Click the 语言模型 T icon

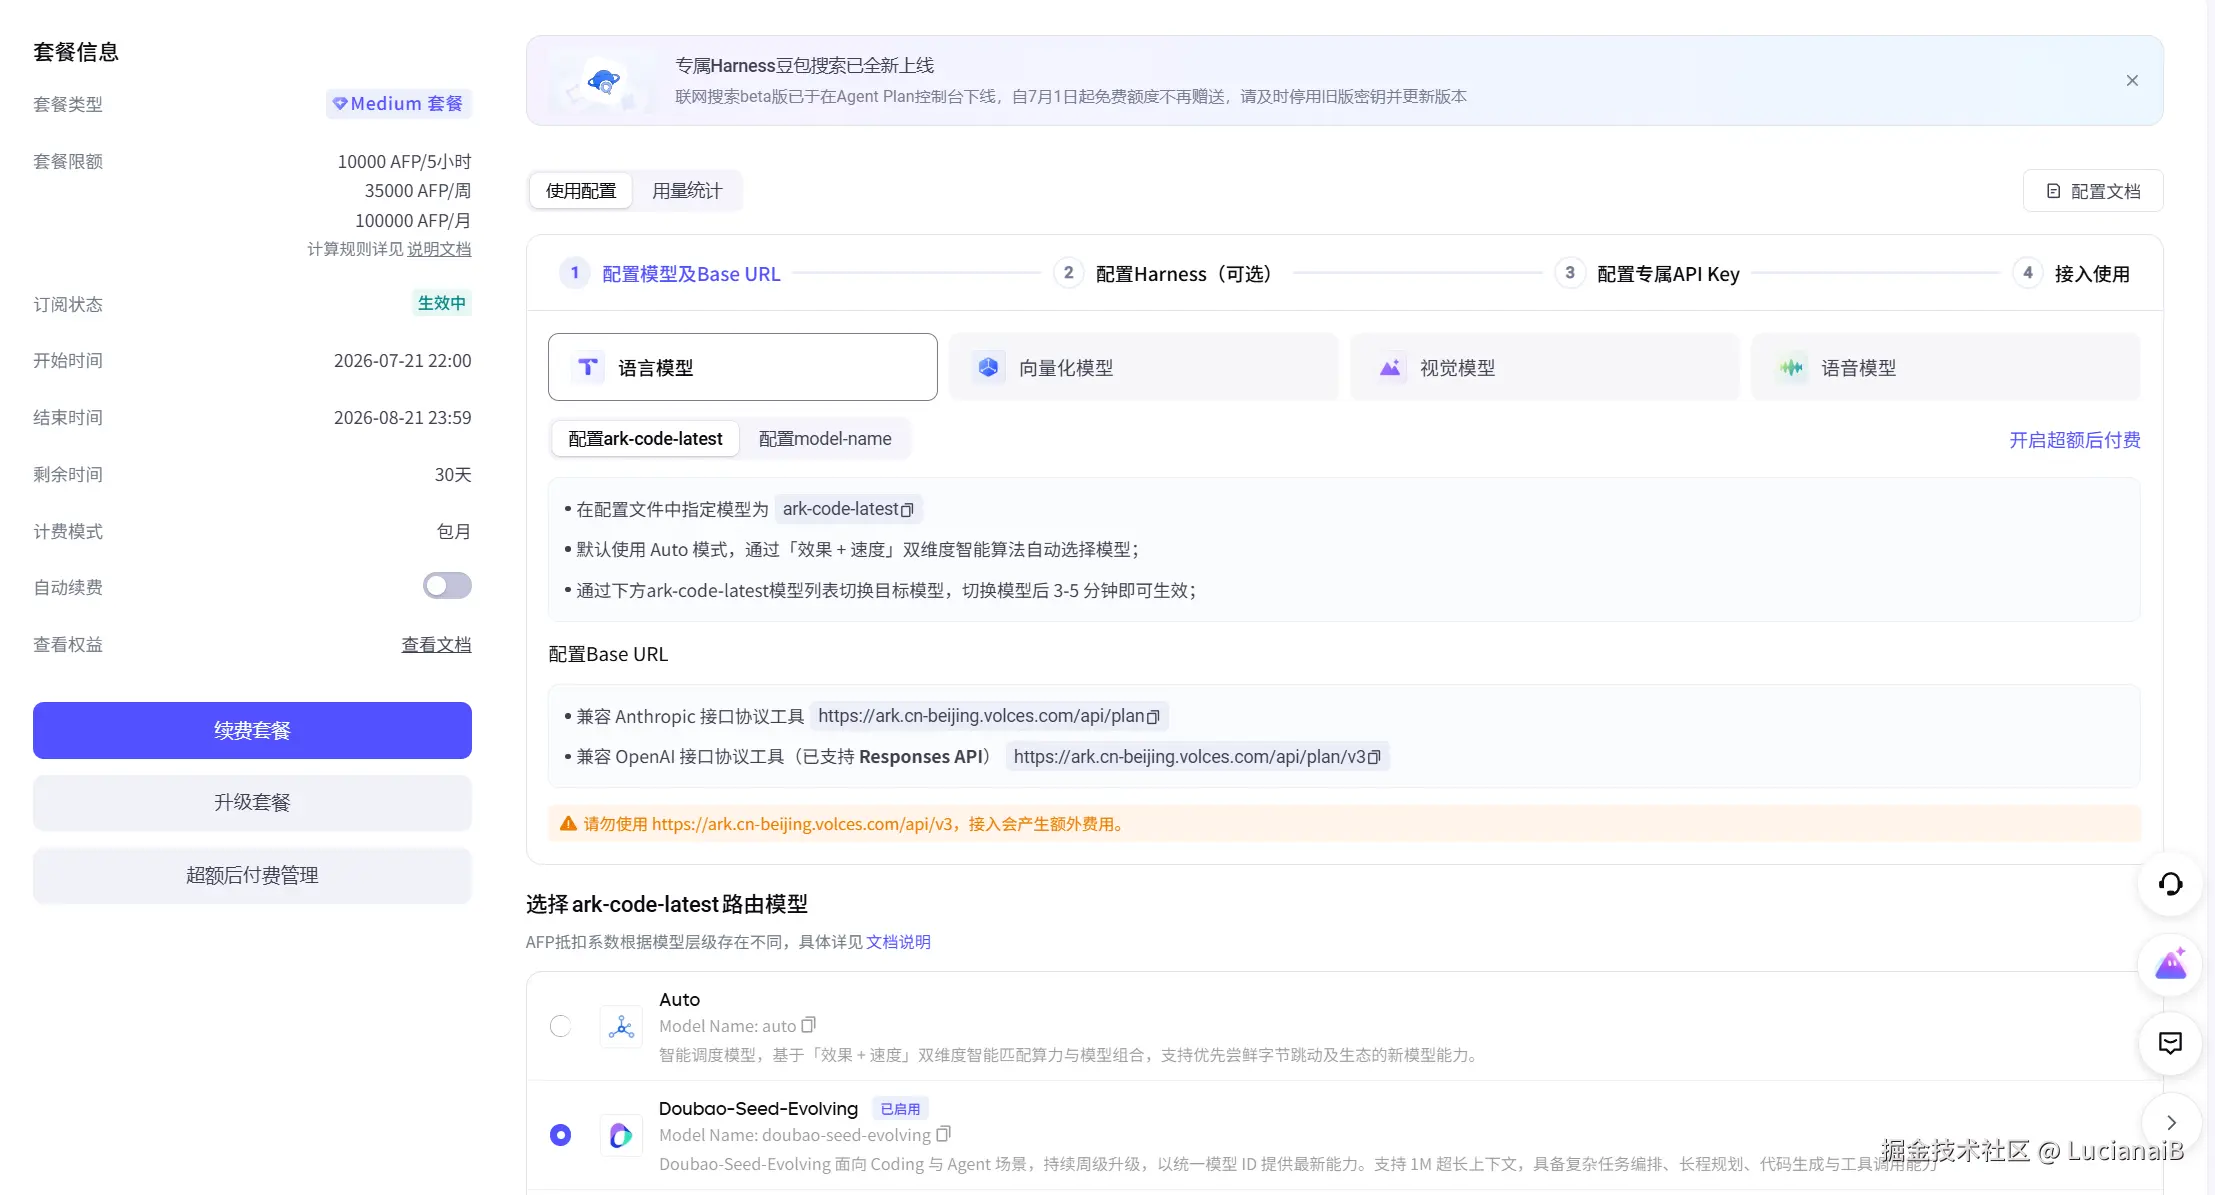[x=588, y=367]
